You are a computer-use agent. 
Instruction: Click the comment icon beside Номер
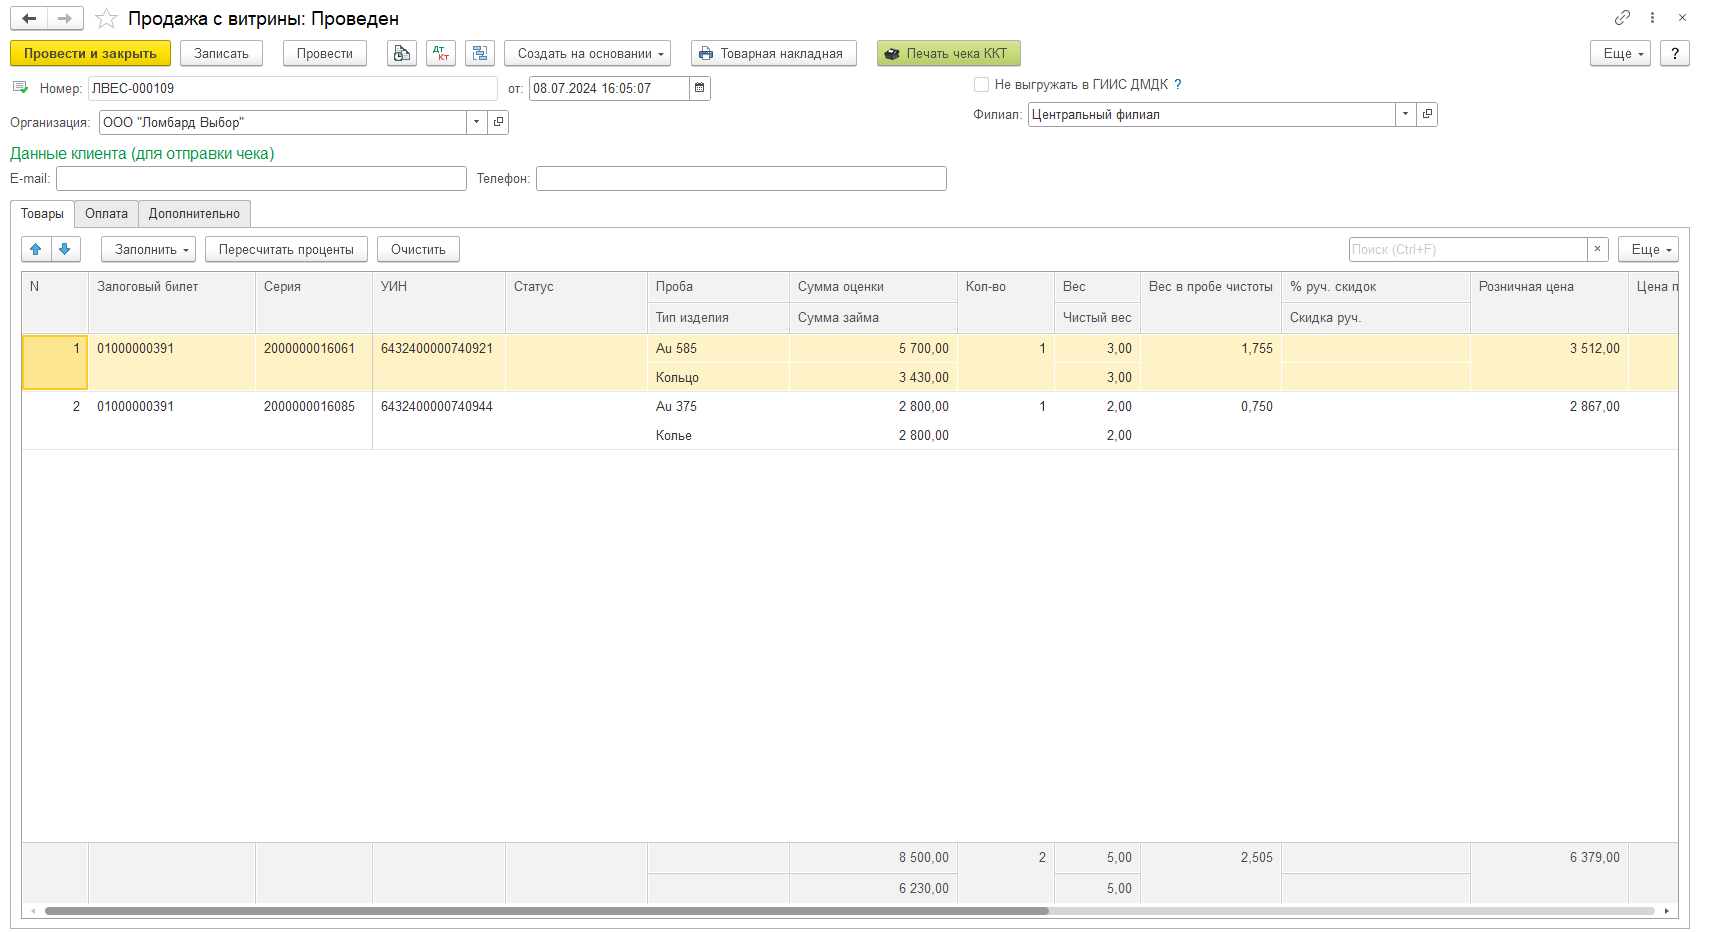(20, 88)
